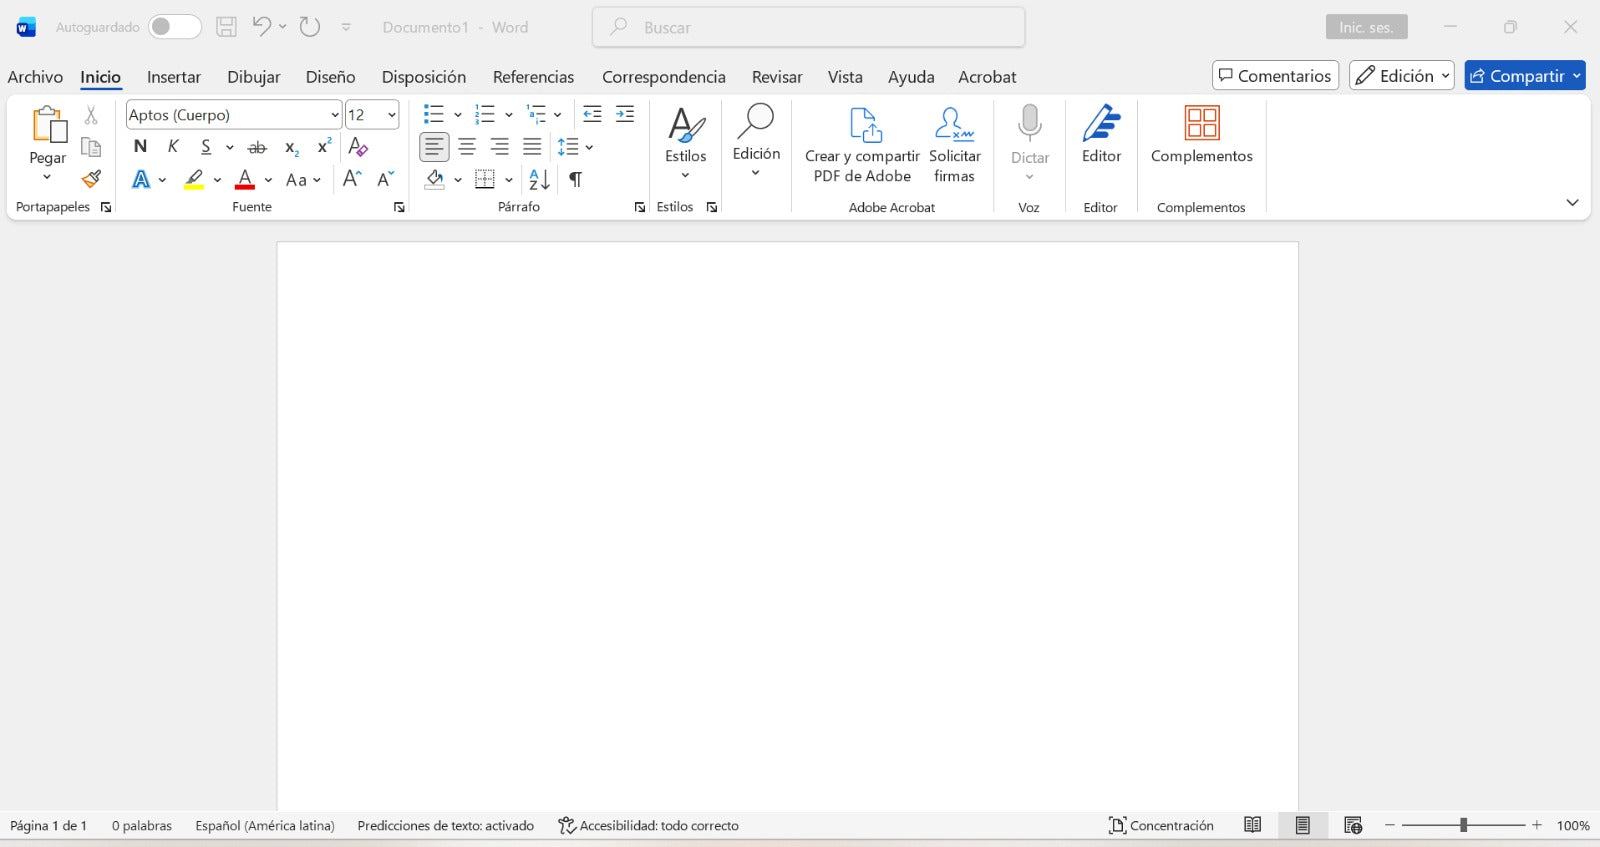Open the Archivo menu
The height and width of the screenshot is (847, 1600).
tap(35, 77)
